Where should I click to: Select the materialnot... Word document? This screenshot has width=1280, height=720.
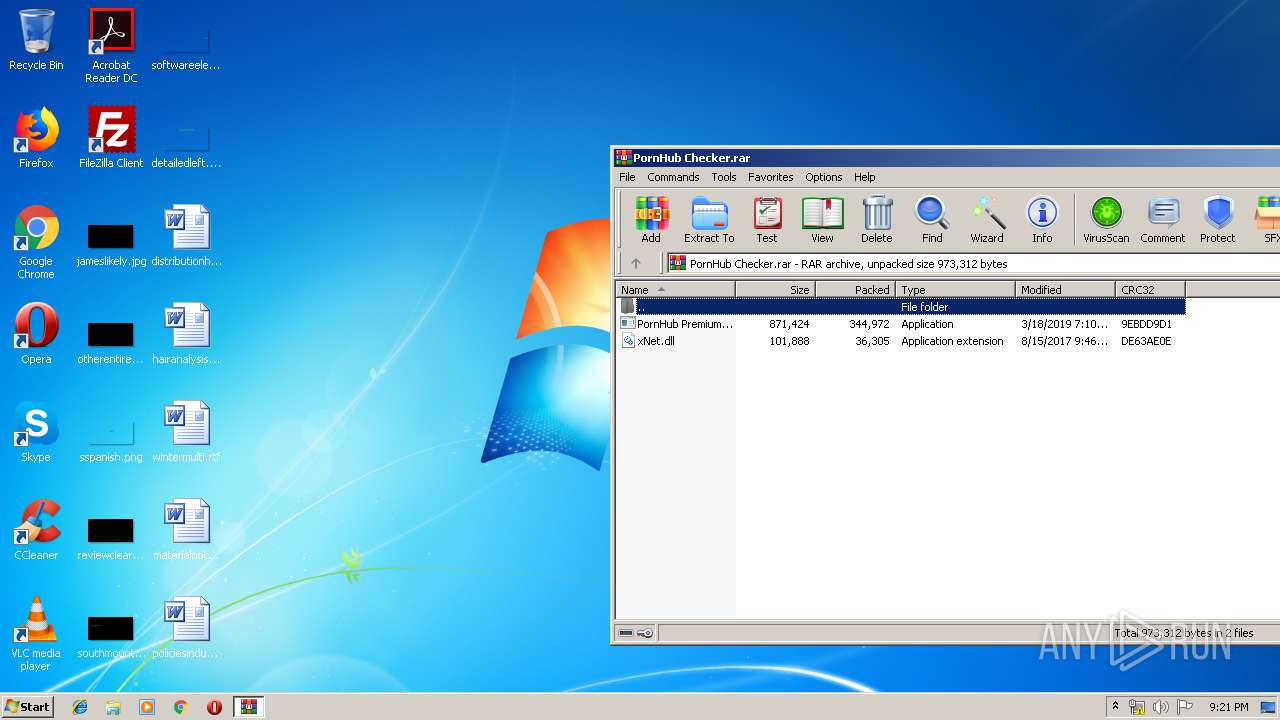(186, 530)
